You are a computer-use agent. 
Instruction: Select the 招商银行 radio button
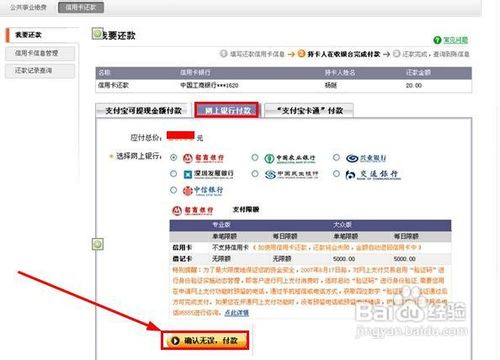[173, 157]
